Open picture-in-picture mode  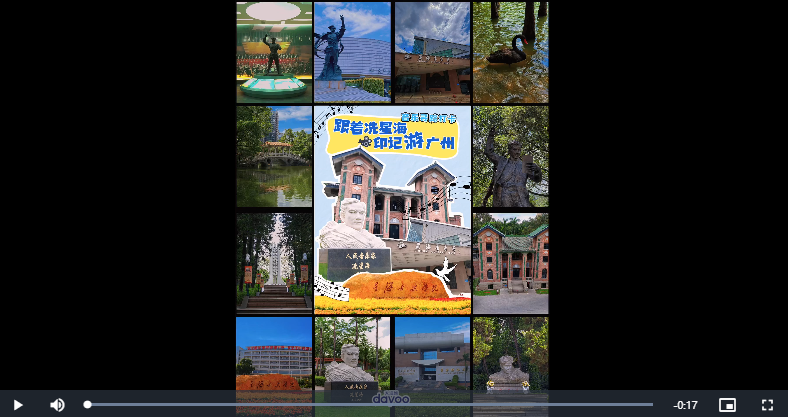point(727,405)
